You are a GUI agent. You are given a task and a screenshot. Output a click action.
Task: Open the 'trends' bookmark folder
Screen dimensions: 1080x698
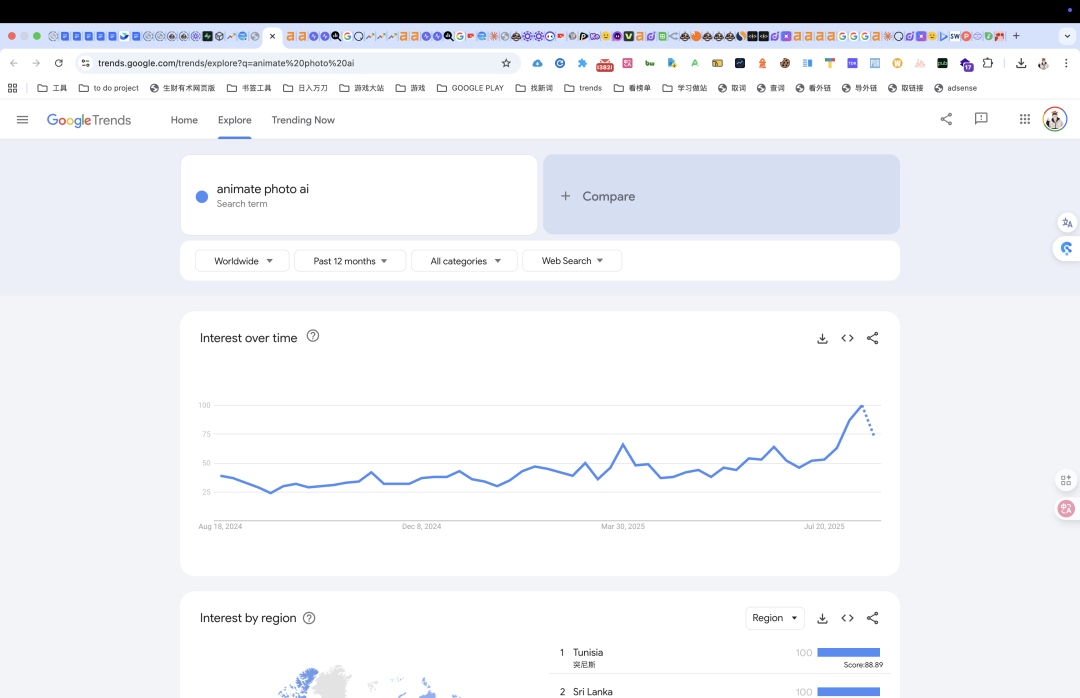click(583, 88)
